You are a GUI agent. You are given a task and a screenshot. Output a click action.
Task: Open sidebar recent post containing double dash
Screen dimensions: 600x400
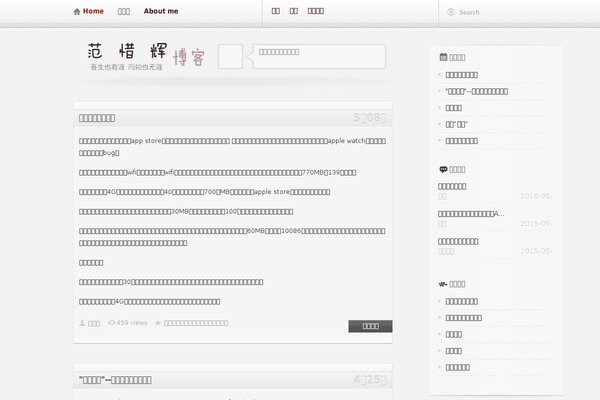pos(476,91)
